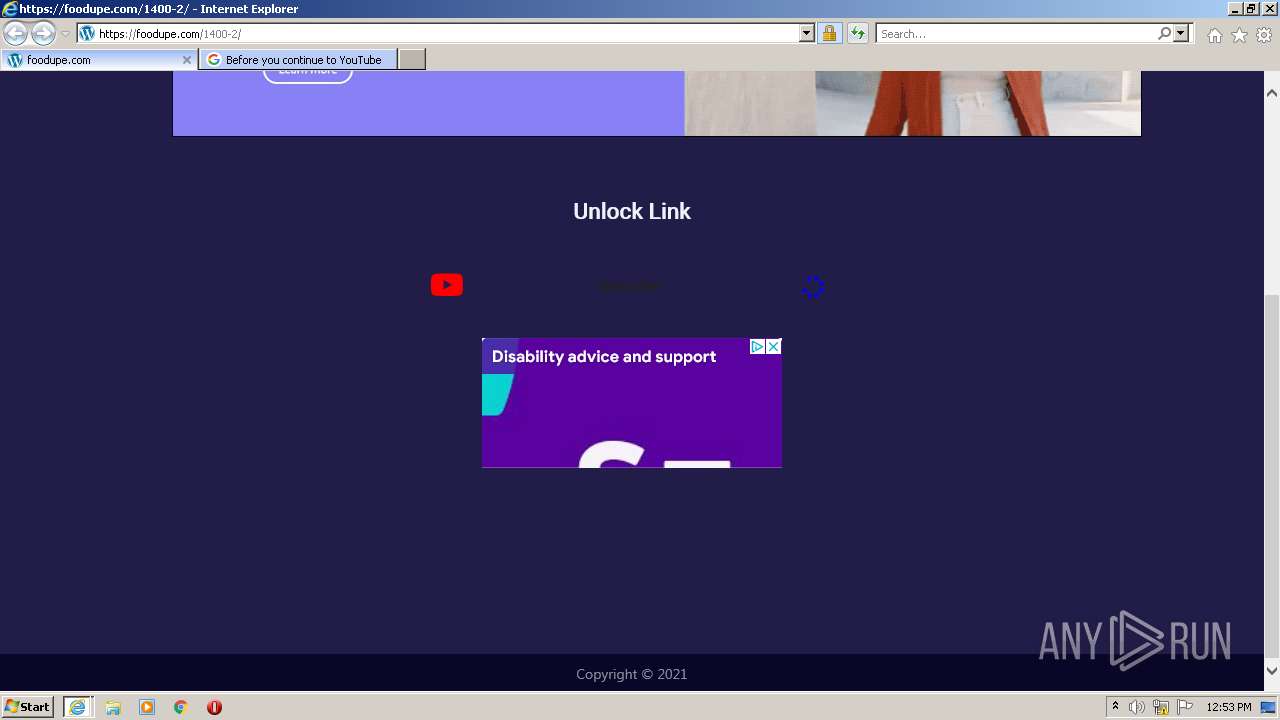Click the volume speaker tray icon

[1137, 707]
